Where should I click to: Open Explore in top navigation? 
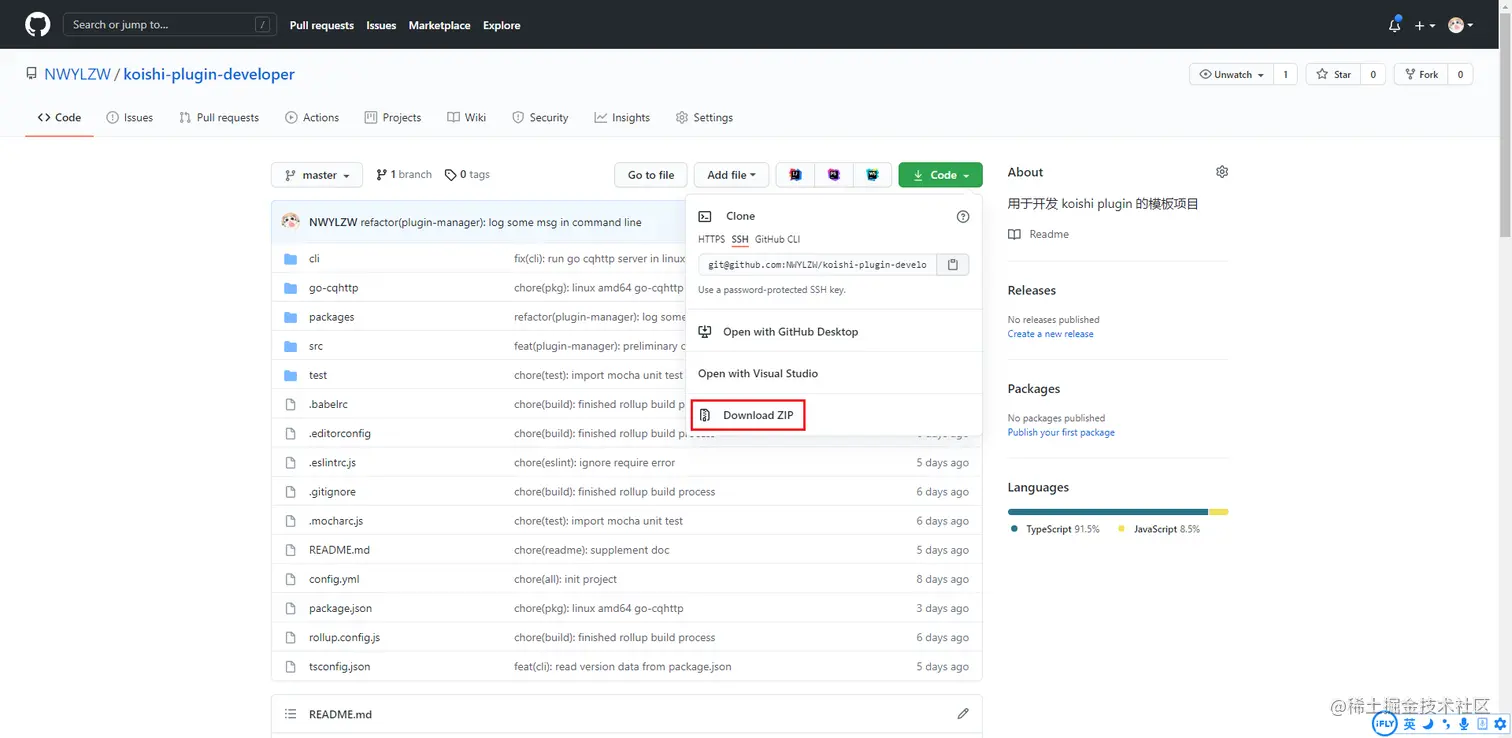point(501,26)
